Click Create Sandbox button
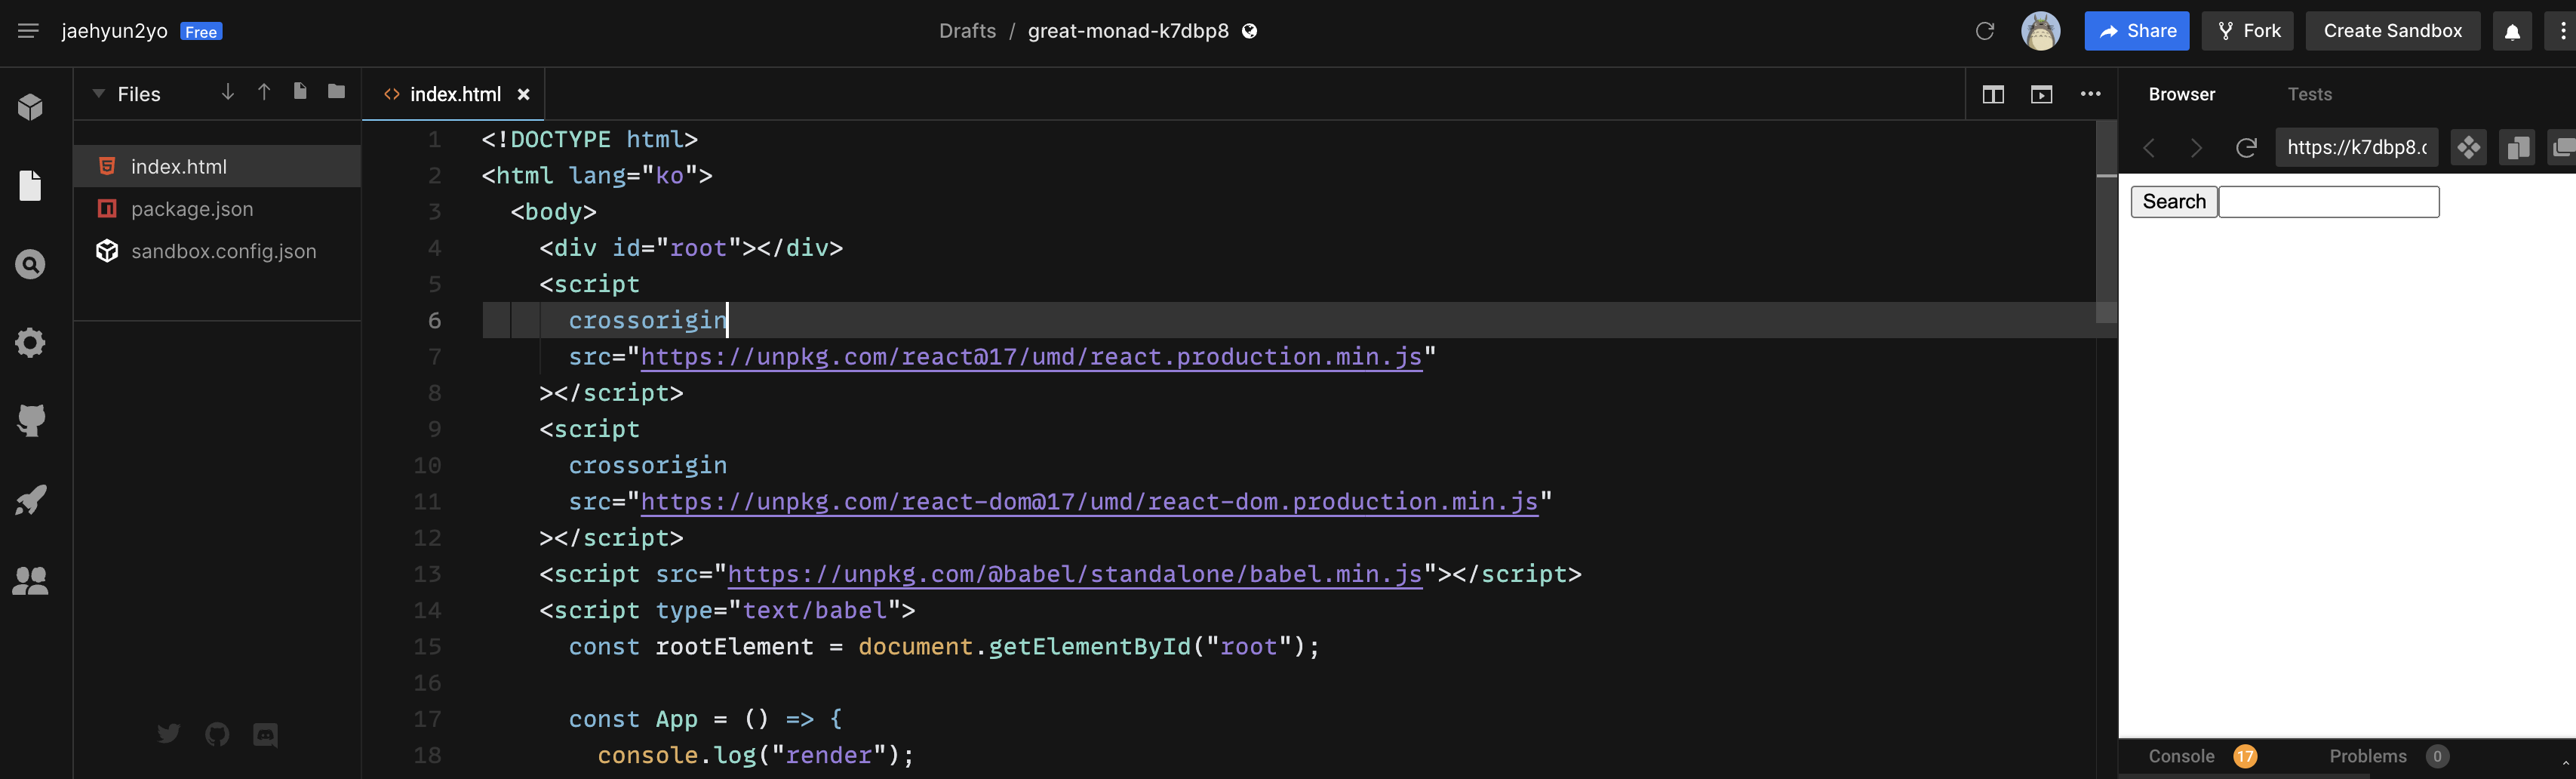 pyautogui.click(x=2392, y=31)
